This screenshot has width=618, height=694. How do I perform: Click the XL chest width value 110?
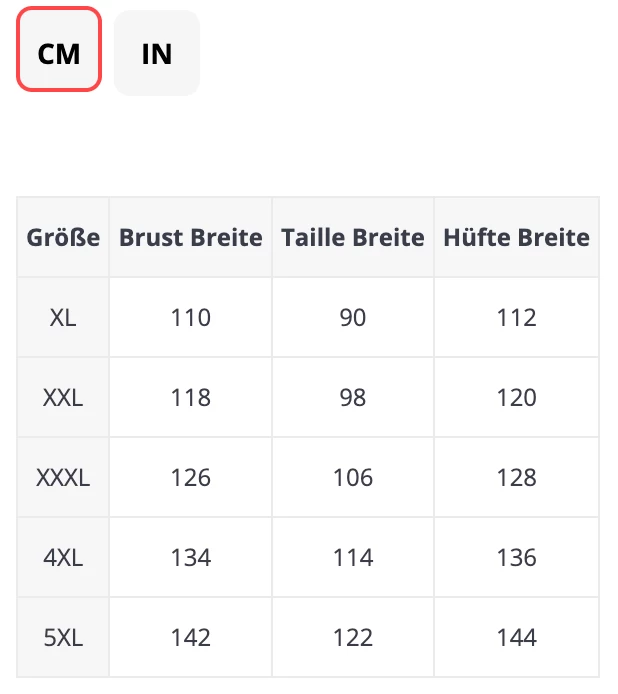point(191,318)
